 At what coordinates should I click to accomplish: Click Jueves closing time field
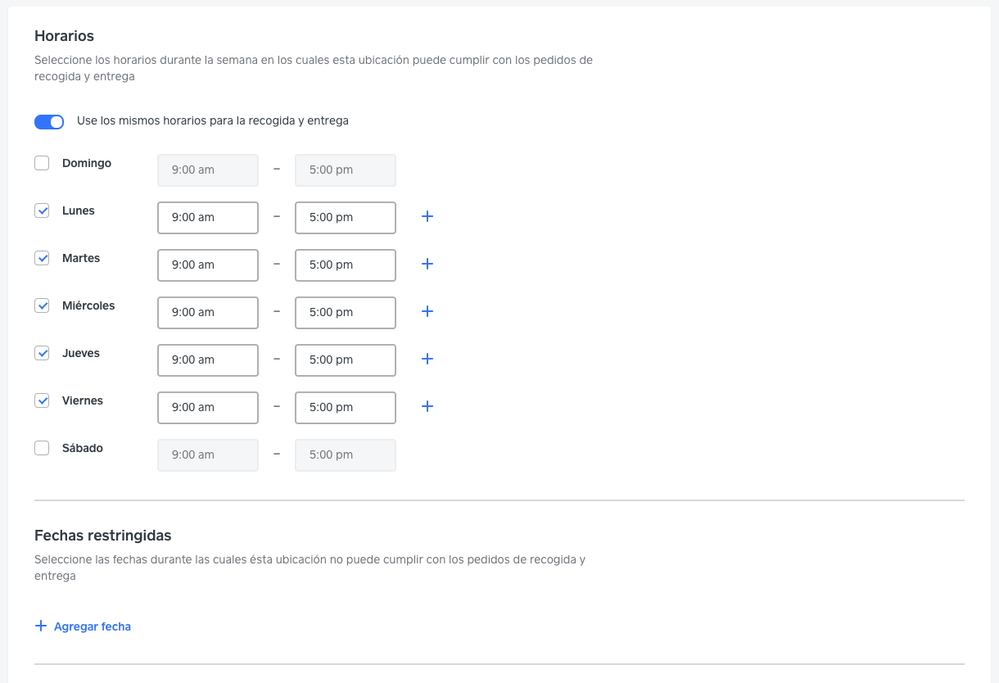tap(345, 360)
